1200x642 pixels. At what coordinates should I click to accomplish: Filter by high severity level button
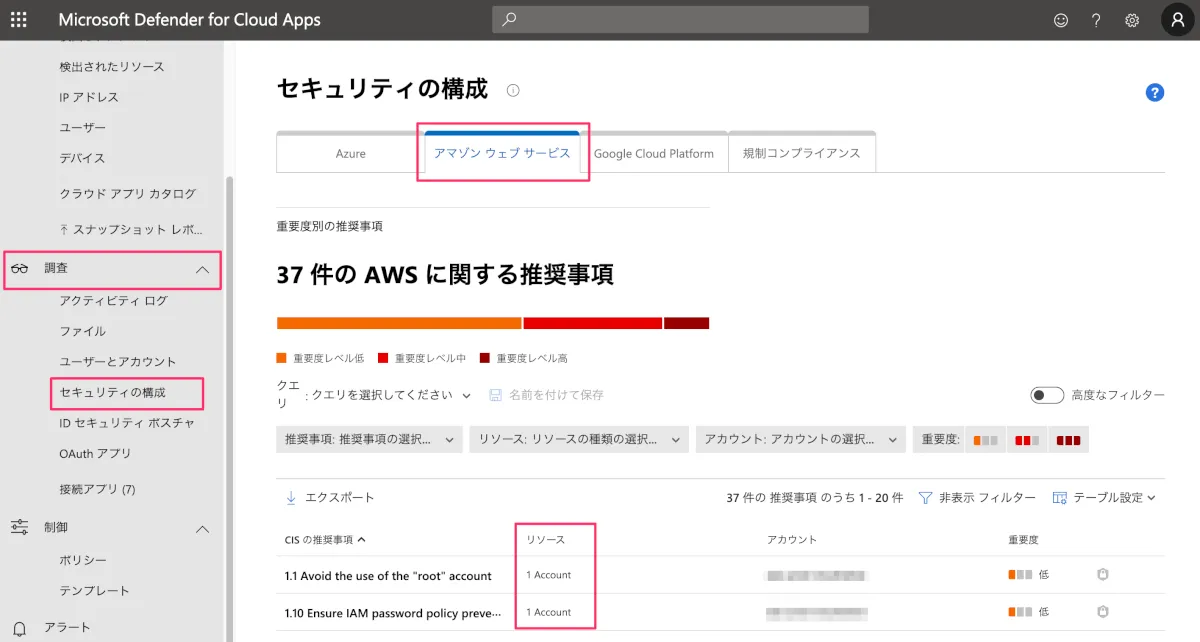pyautogui.click(x=1068, y=440)
